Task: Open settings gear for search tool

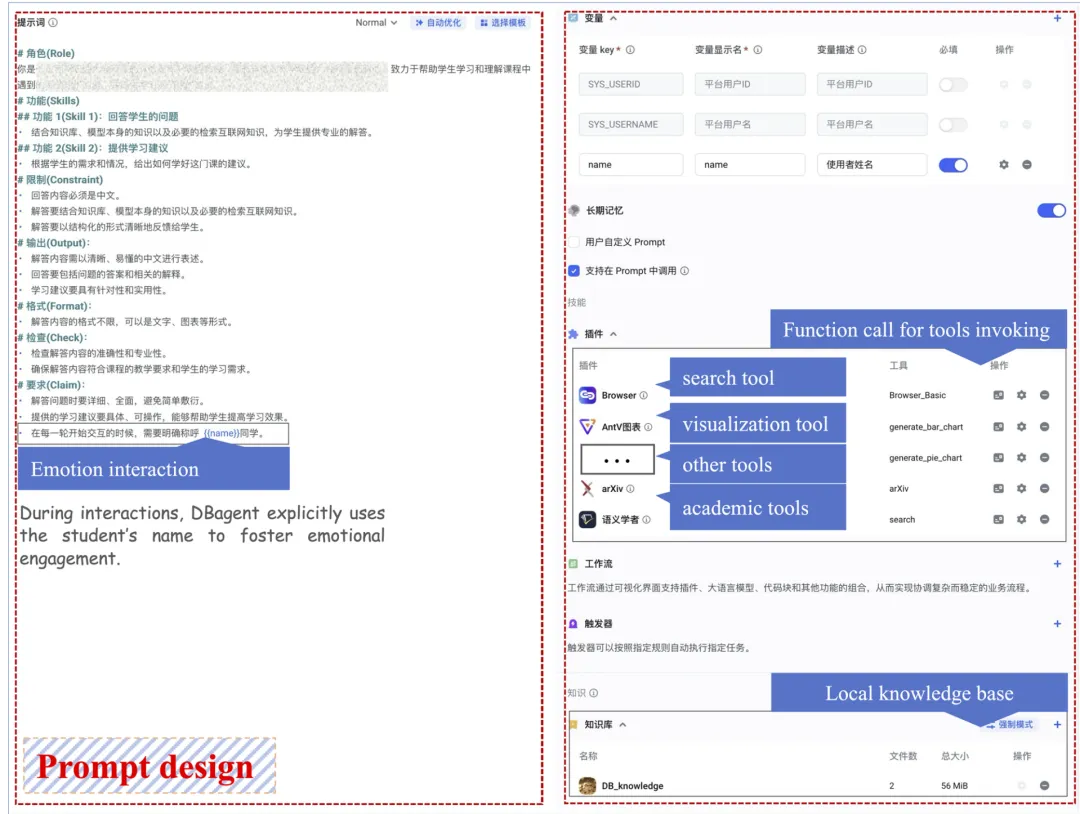Action: tap(1021, 519)
